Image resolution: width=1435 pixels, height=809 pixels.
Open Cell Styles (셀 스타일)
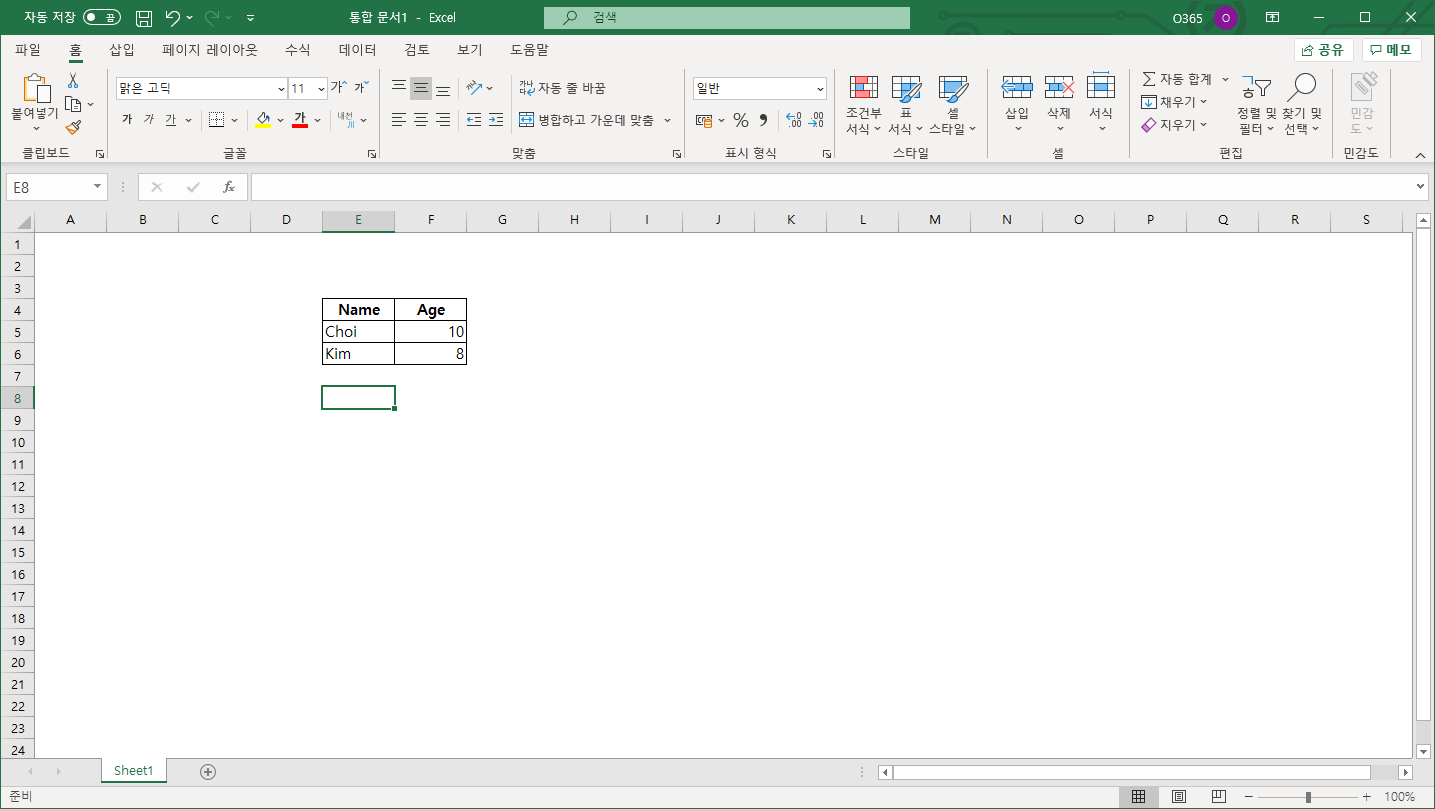tap(952, 105)
